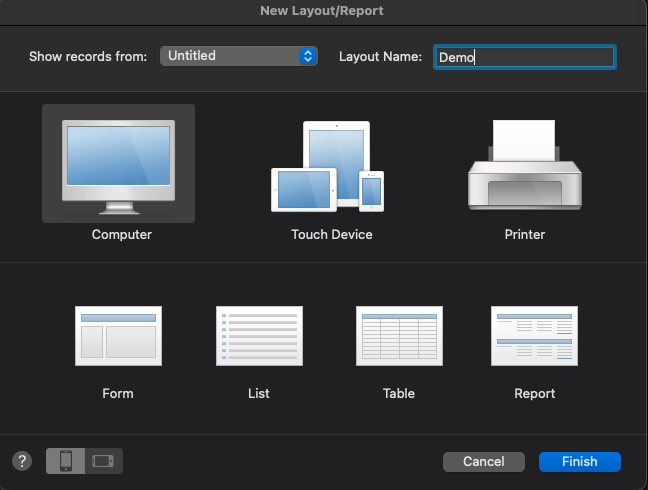Choose the List layout type

pos(259,336)
